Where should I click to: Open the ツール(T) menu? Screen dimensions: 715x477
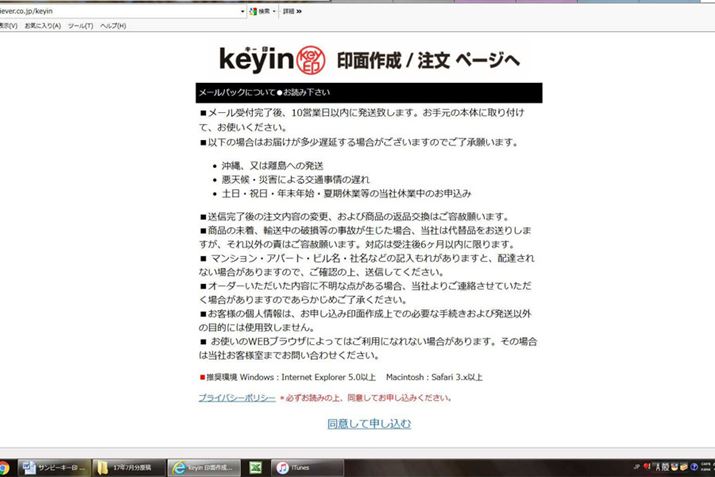81,26
